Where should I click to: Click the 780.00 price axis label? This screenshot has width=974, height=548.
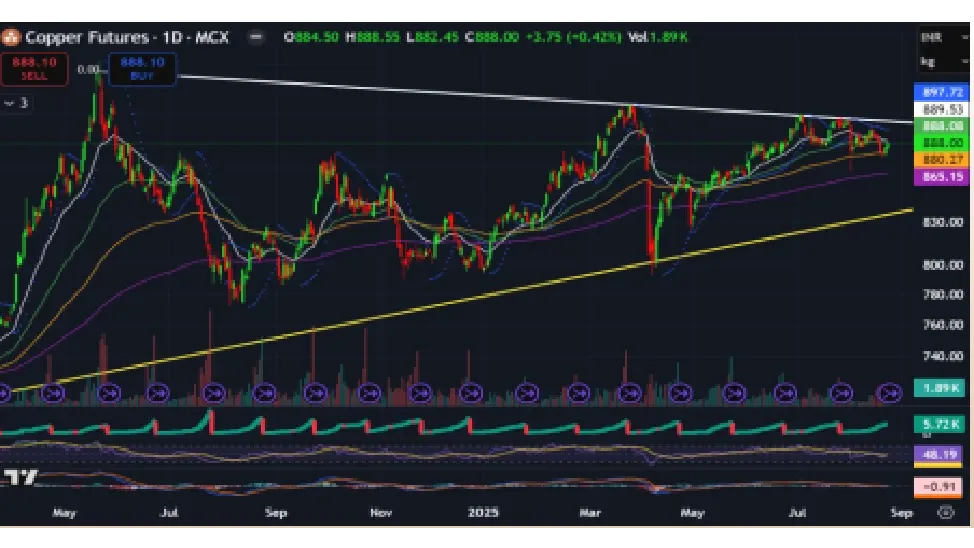click(943, 294)
